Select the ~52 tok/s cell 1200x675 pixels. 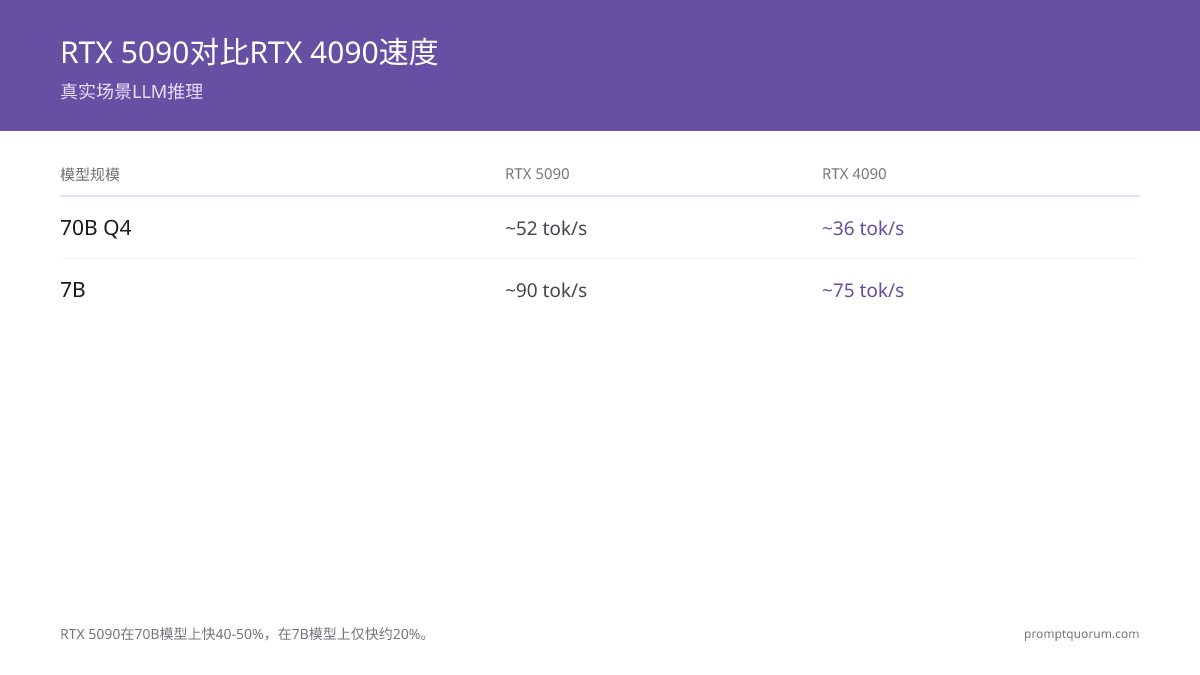coord(546,228)
